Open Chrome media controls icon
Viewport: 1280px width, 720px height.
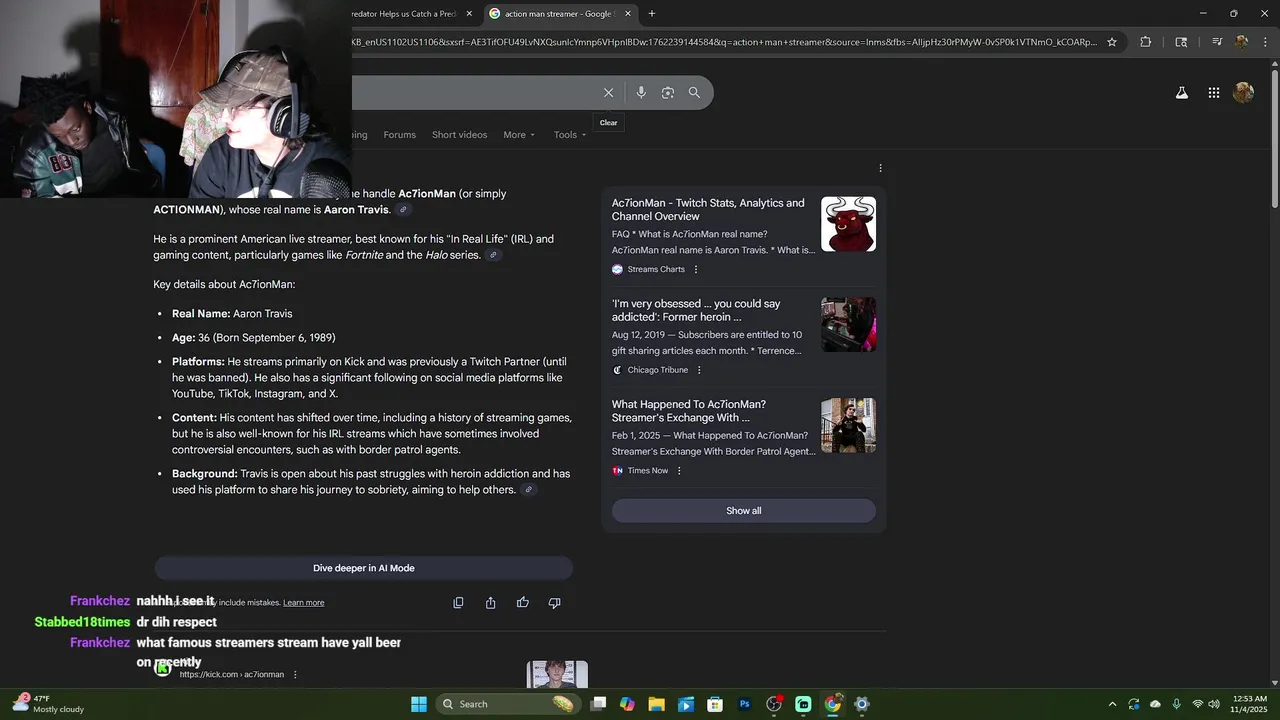coord(1217,42)
